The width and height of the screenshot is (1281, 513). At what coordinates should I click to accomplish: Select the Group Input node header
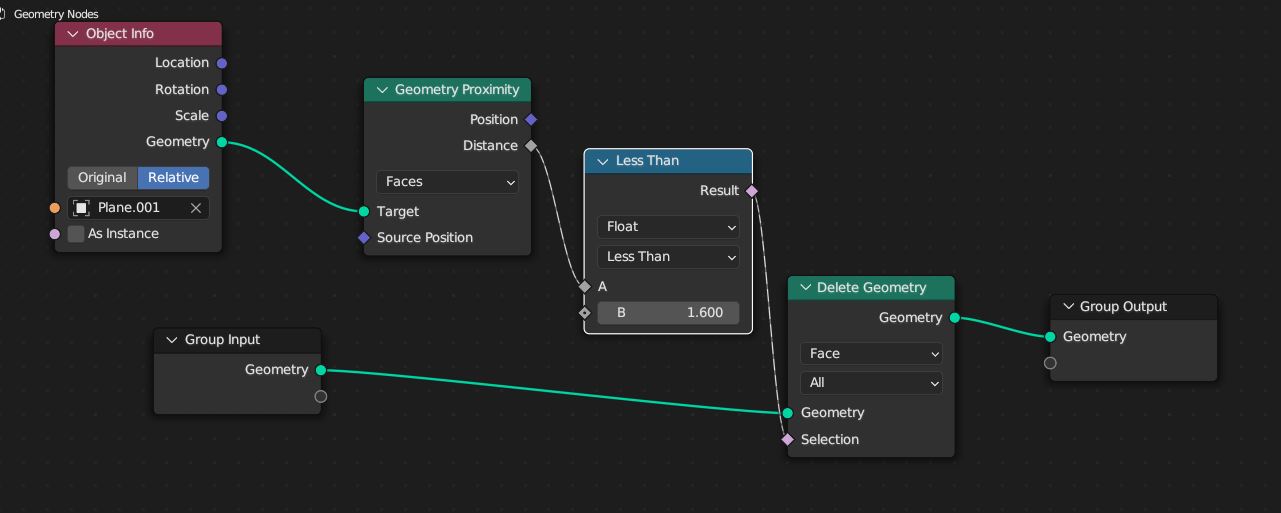pos(238,340)
